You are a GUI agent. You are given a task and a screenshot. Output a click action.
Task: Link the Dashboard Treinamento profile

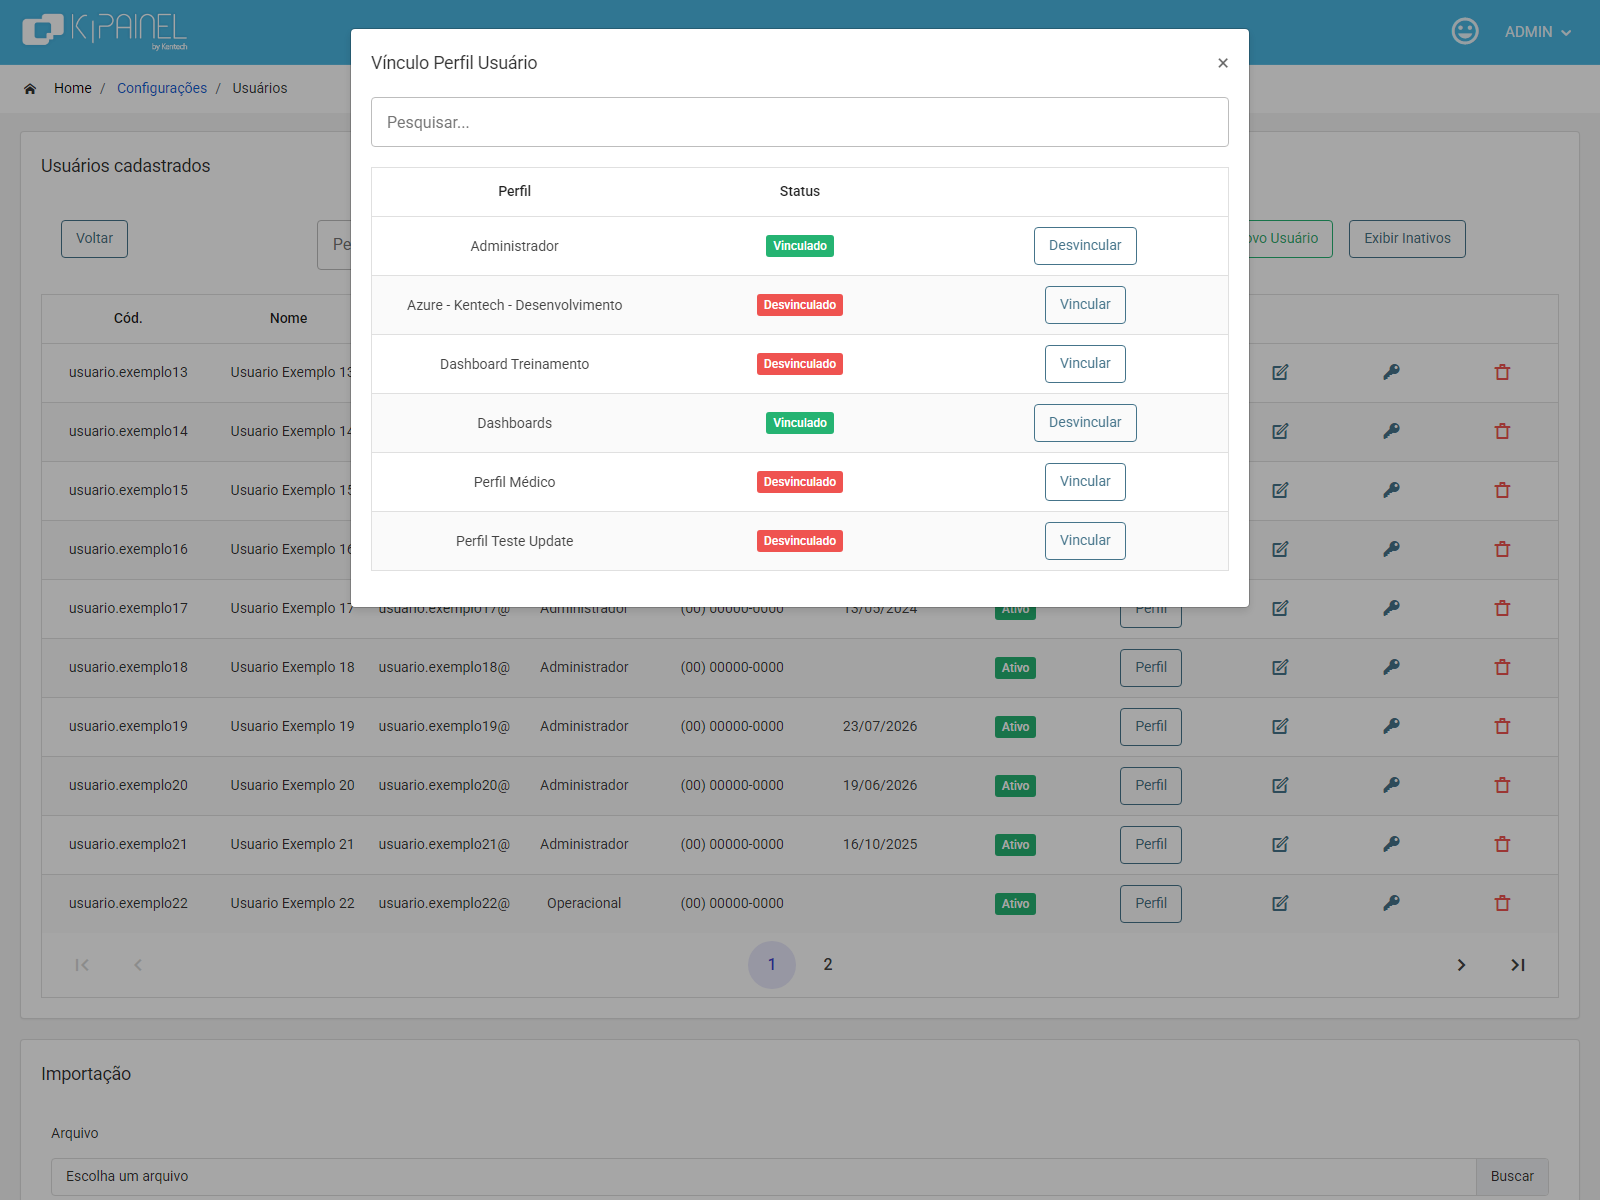click(1085, 364)
